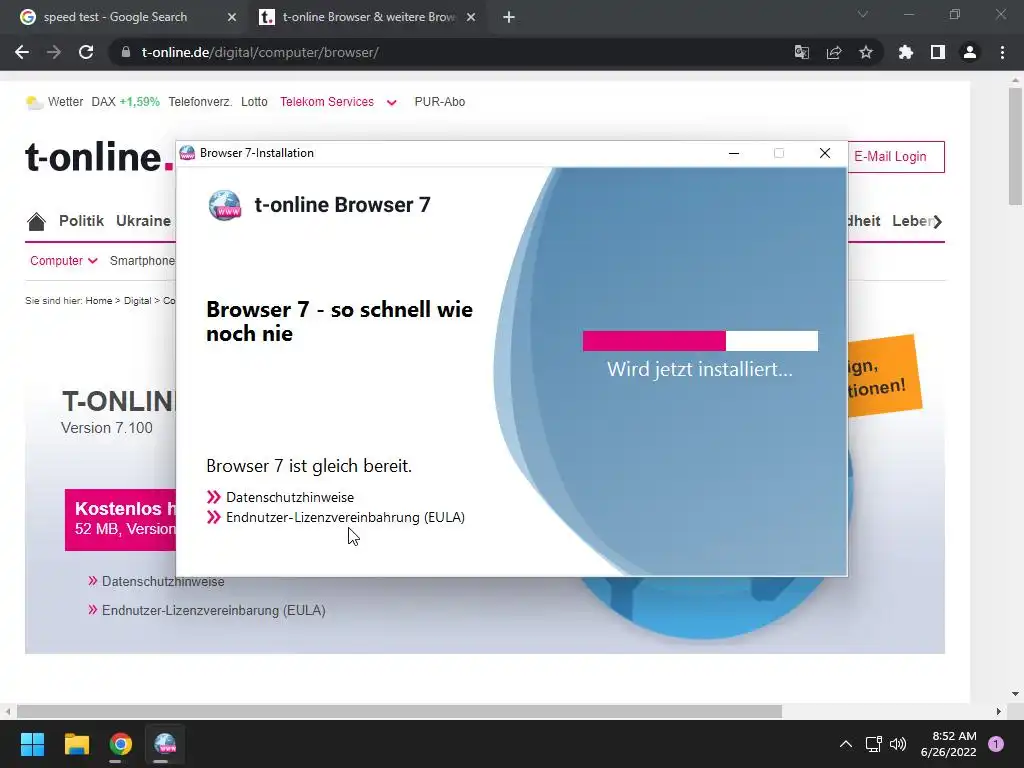Open the Chrome tab search chevron
The width and height of the screenshot is (1024, 768).
[x=863, y=14]
